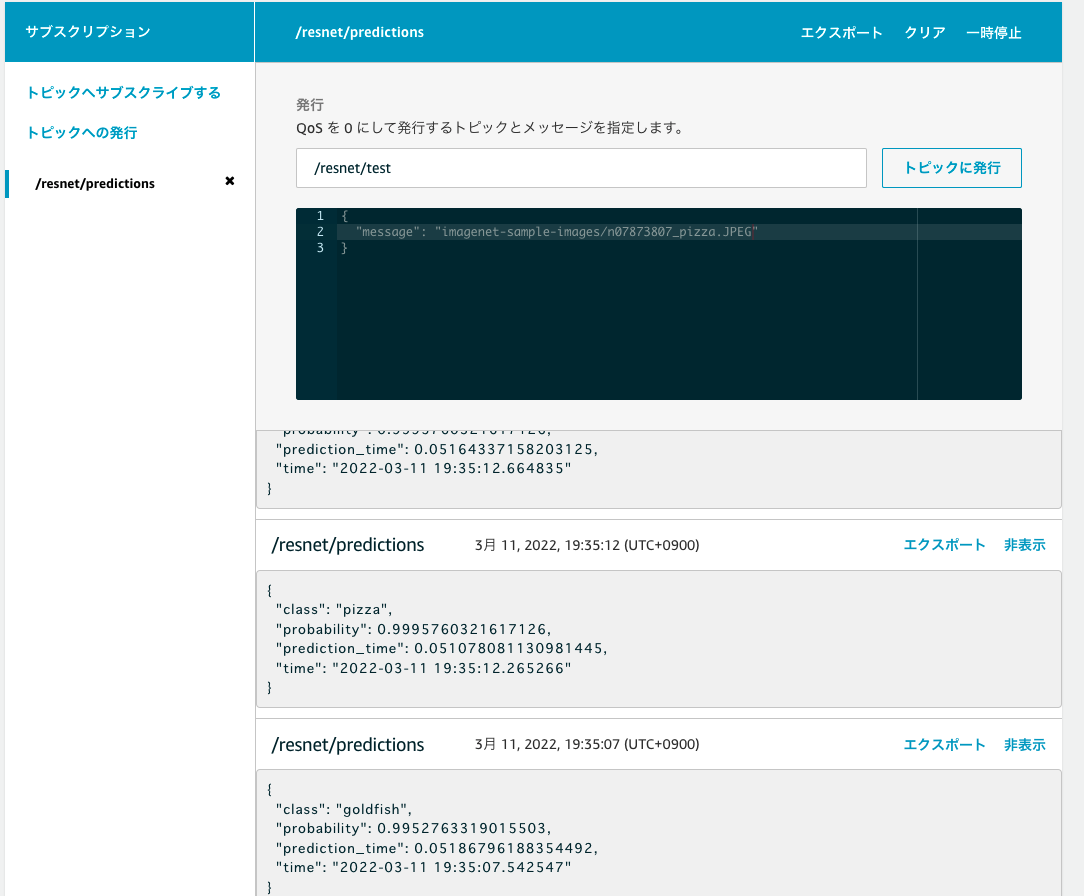This screenshot has width=1084, height=896.
Task: Click line number 3 in the editor gutter
Action: point(320,248)
